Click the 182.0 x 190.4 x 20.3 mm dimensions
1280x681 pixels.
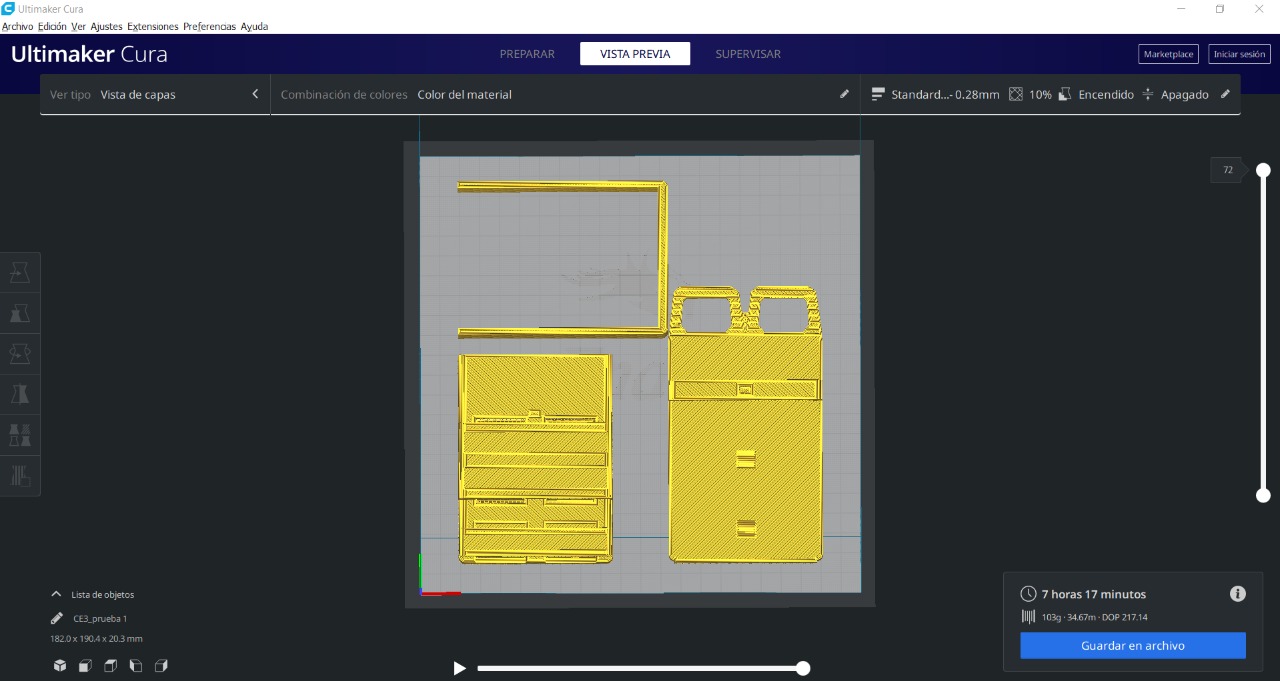click(97, 638)
